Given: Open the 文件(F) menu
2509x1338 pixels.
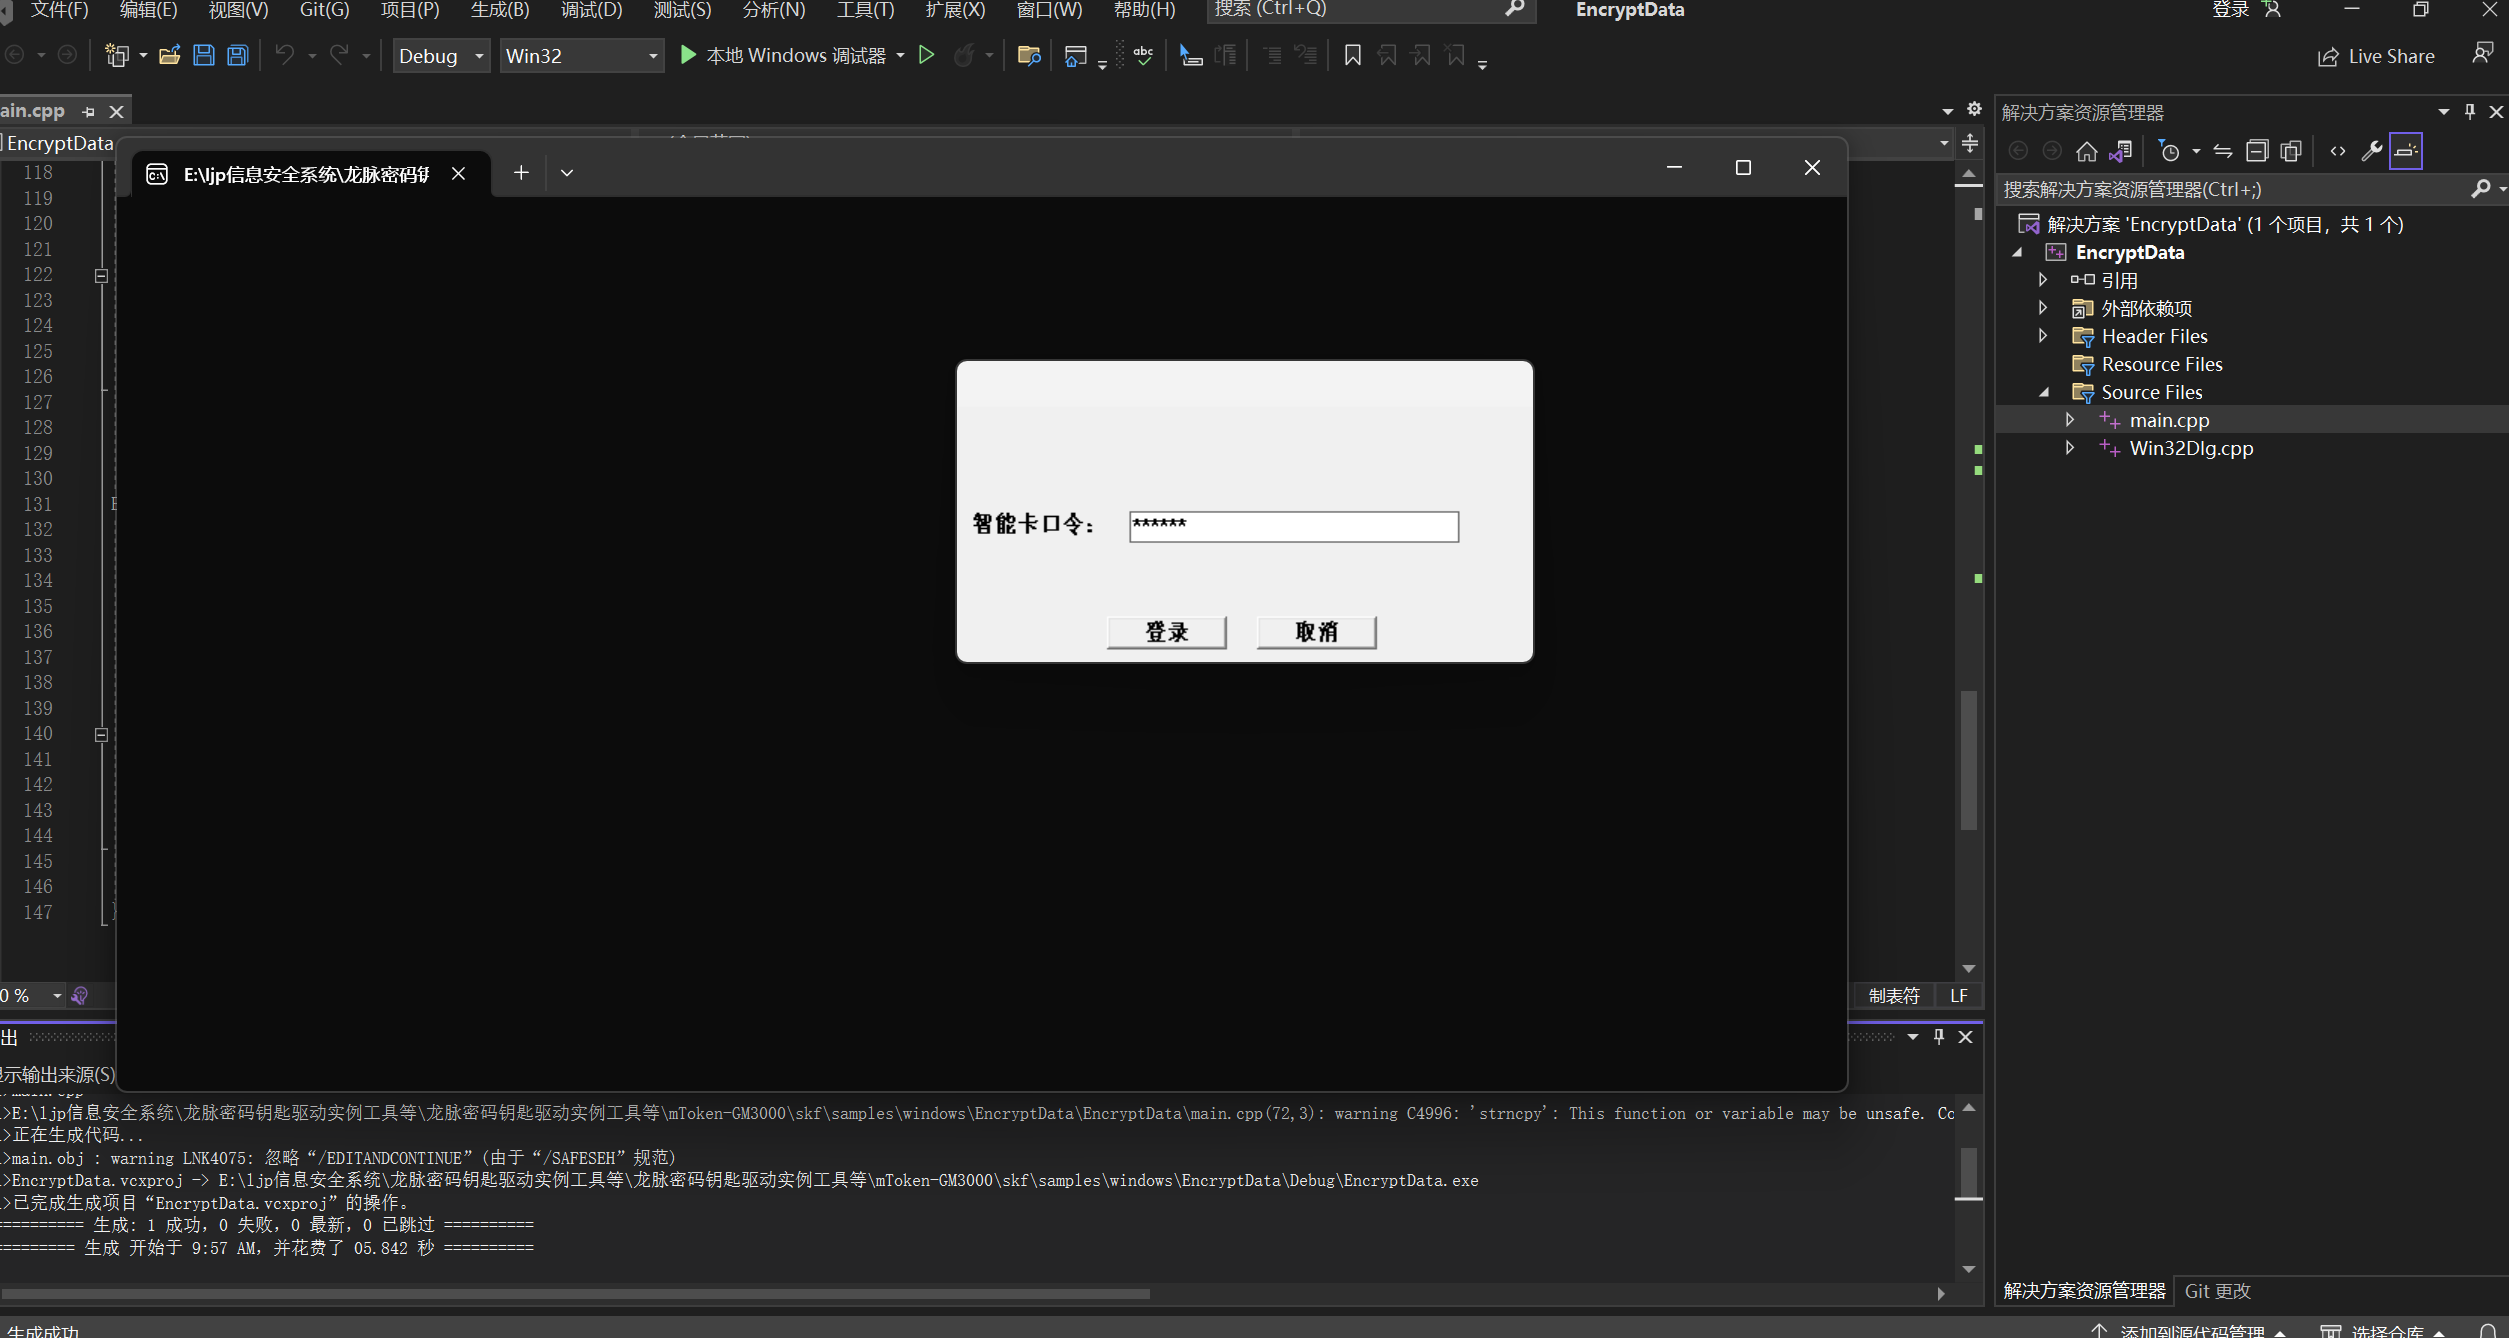Looking at the screenshot, I should point(58,10).
